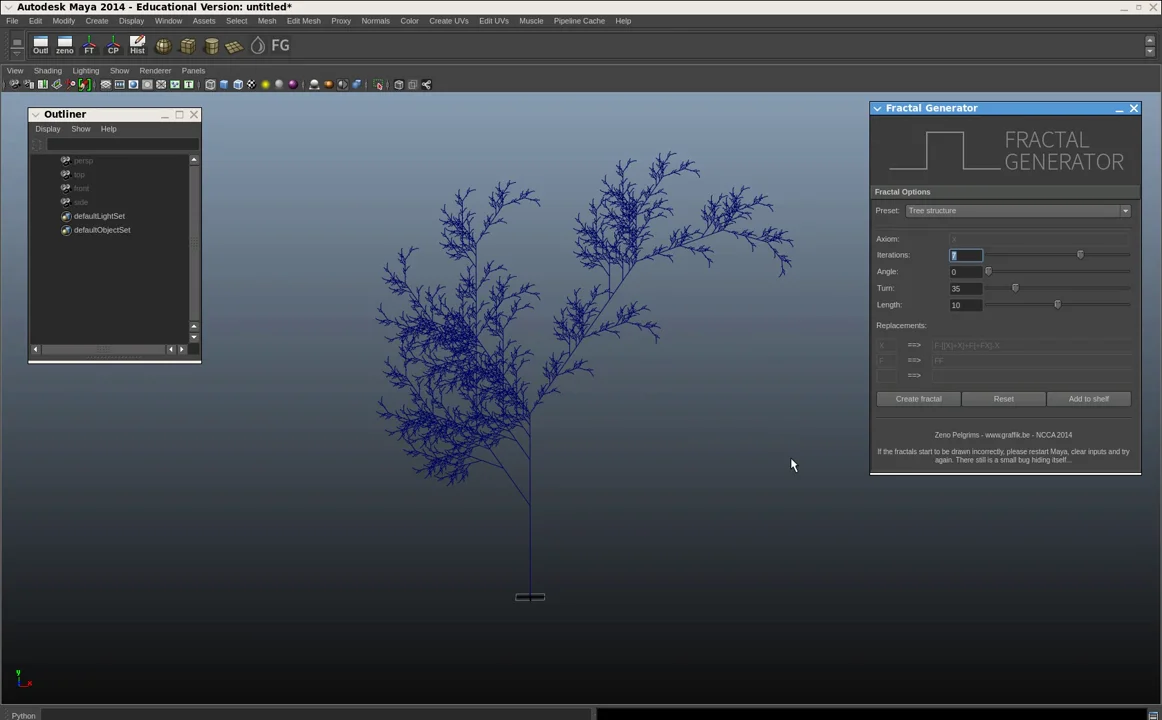
Task: Click the CP shelf icon
Action: 113,46
